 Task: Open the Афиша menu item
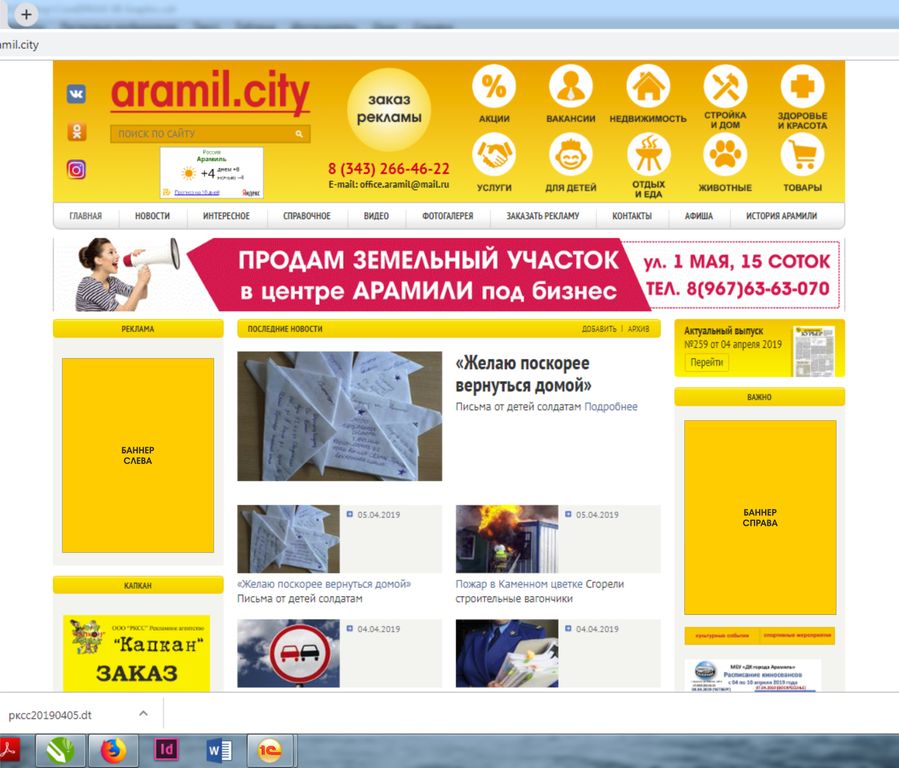click(x=698, y=216)
